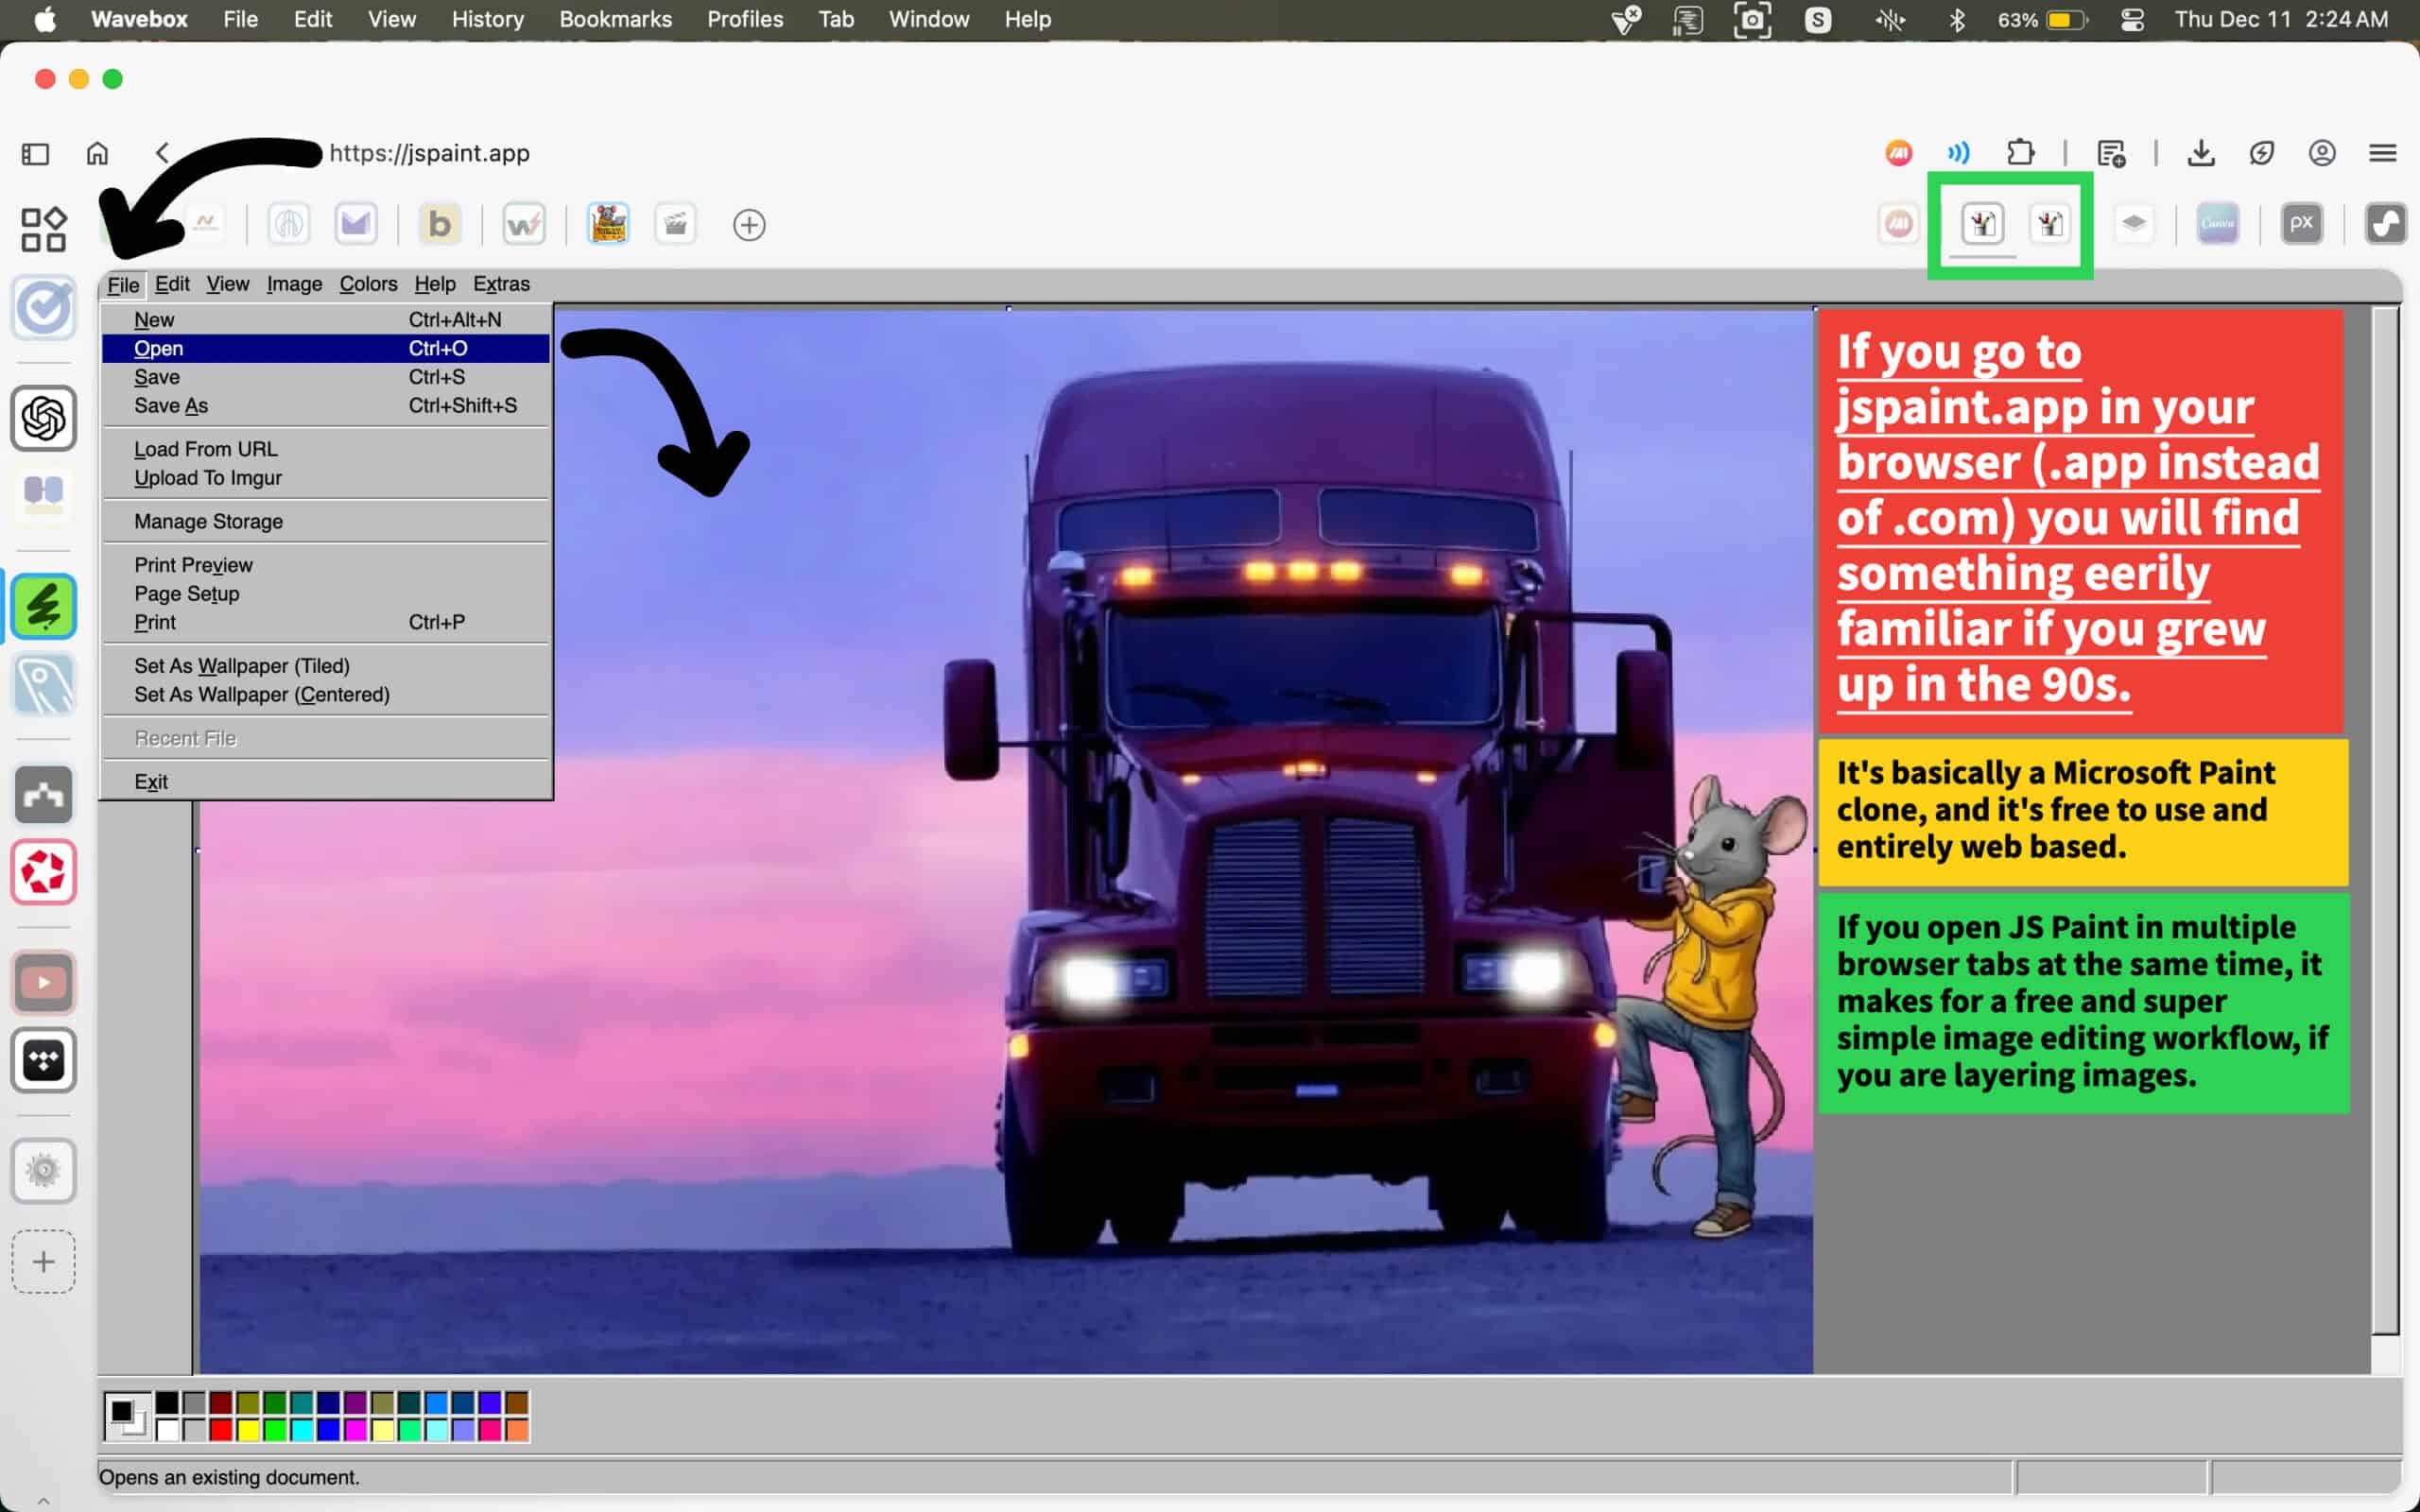Pick the red color swatch in palette
Viewport: 2420px width, 1512px height.
[x=221, y=1430]
